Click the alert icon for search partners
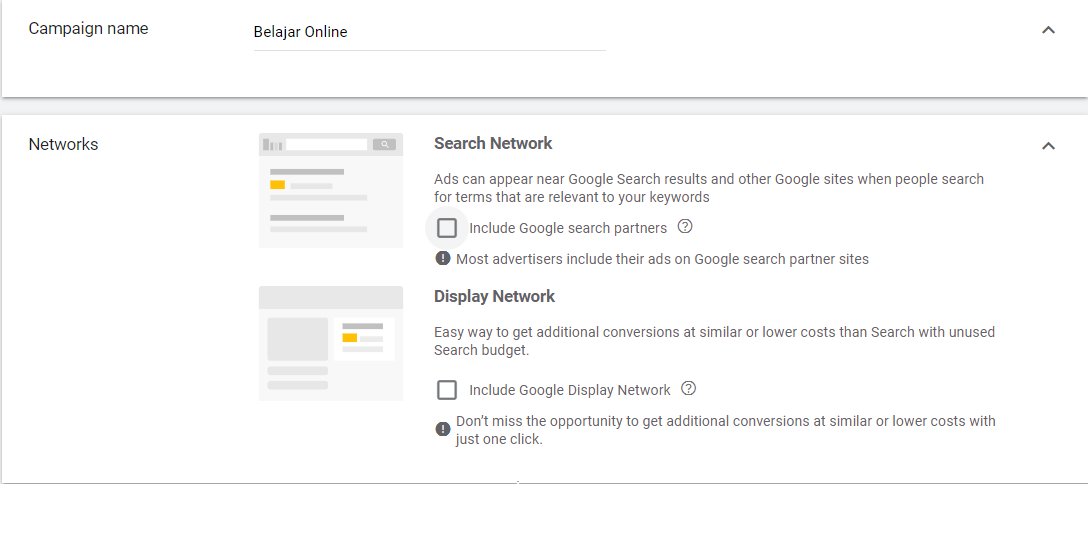1088x558 pixels. tap(443, 258)
